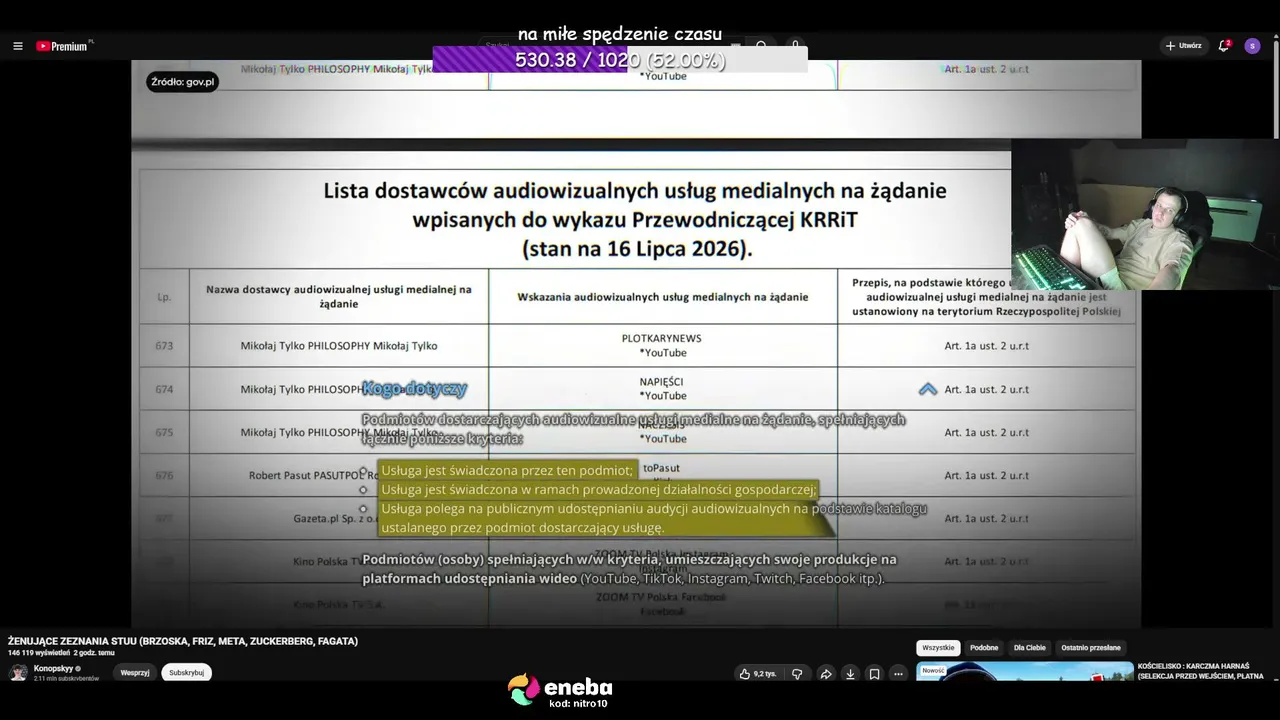Open the notifications bell
1280x720 pixels.
1223,46
